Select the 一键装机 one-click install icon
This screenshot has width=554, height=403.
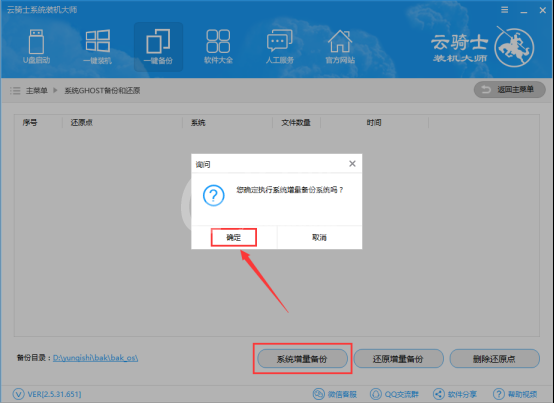click(x=98, y=47)
